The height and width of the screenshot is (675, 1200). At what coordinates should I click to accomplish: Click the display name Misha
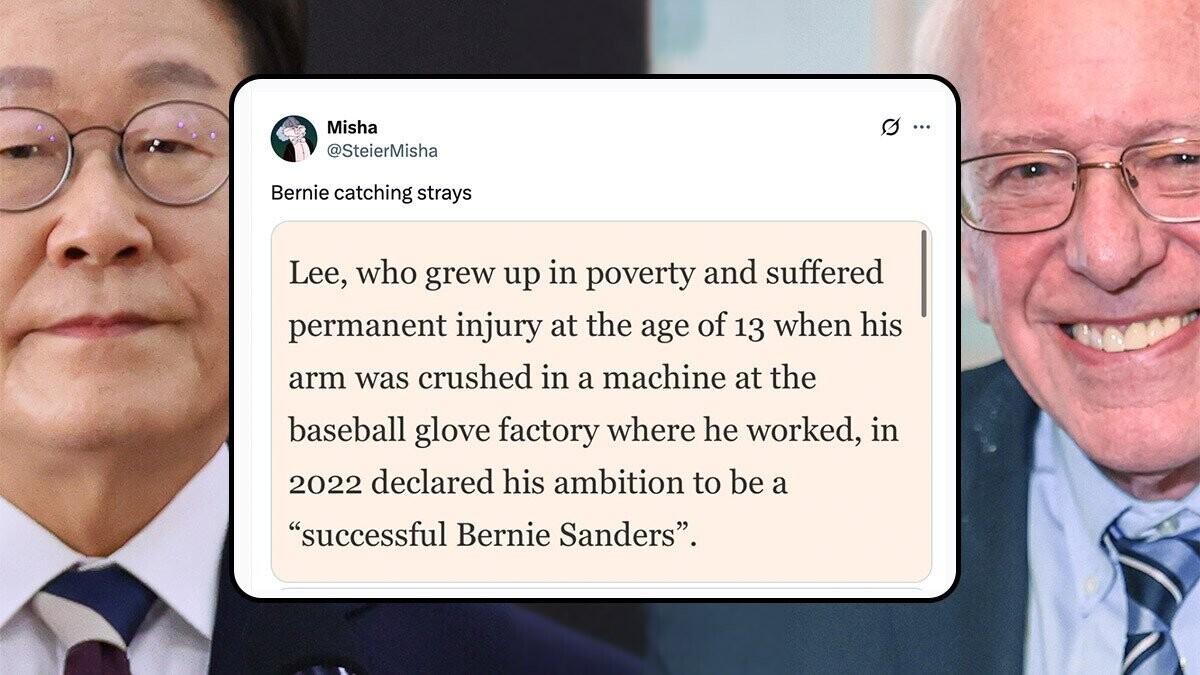352,128
